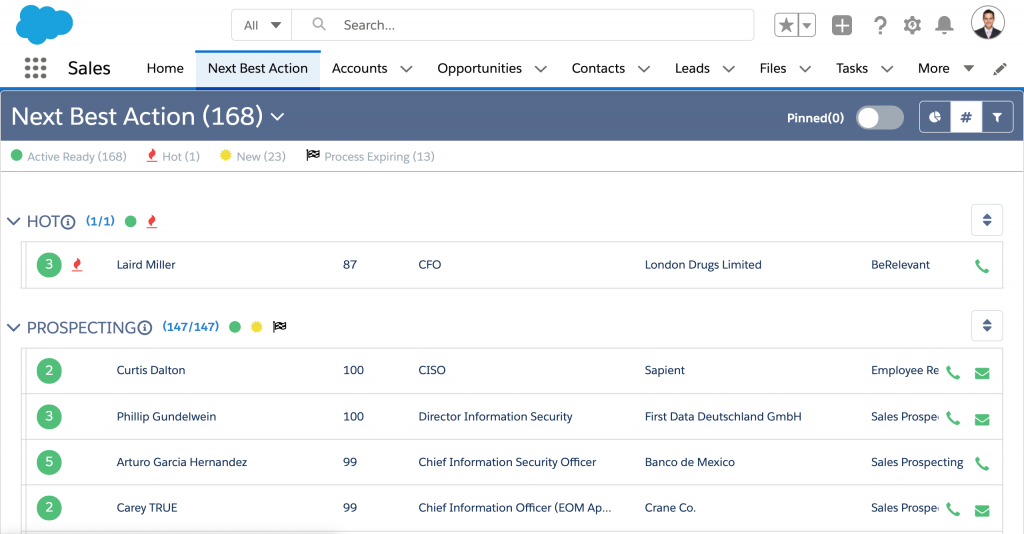Open the All search scope dropdown
1024x534 pixels.
pos(262,25)
